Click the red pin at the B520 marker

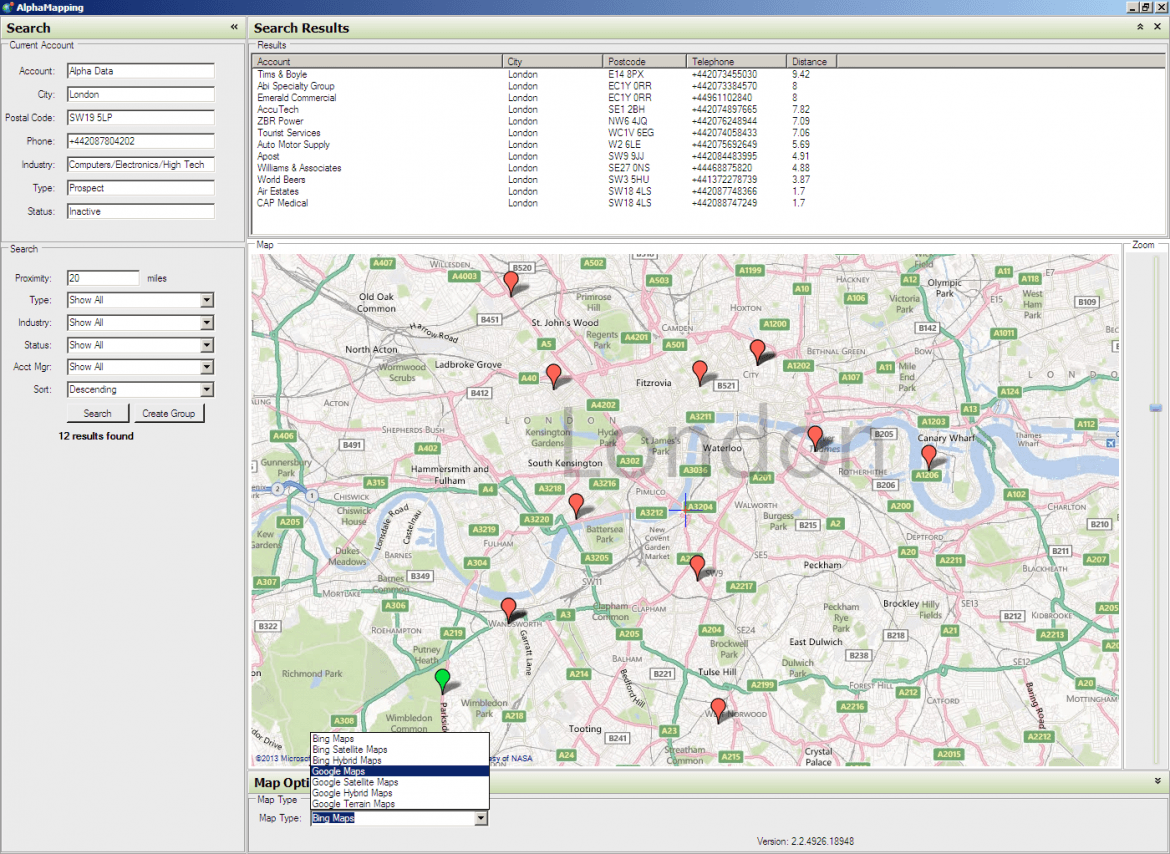511,283
